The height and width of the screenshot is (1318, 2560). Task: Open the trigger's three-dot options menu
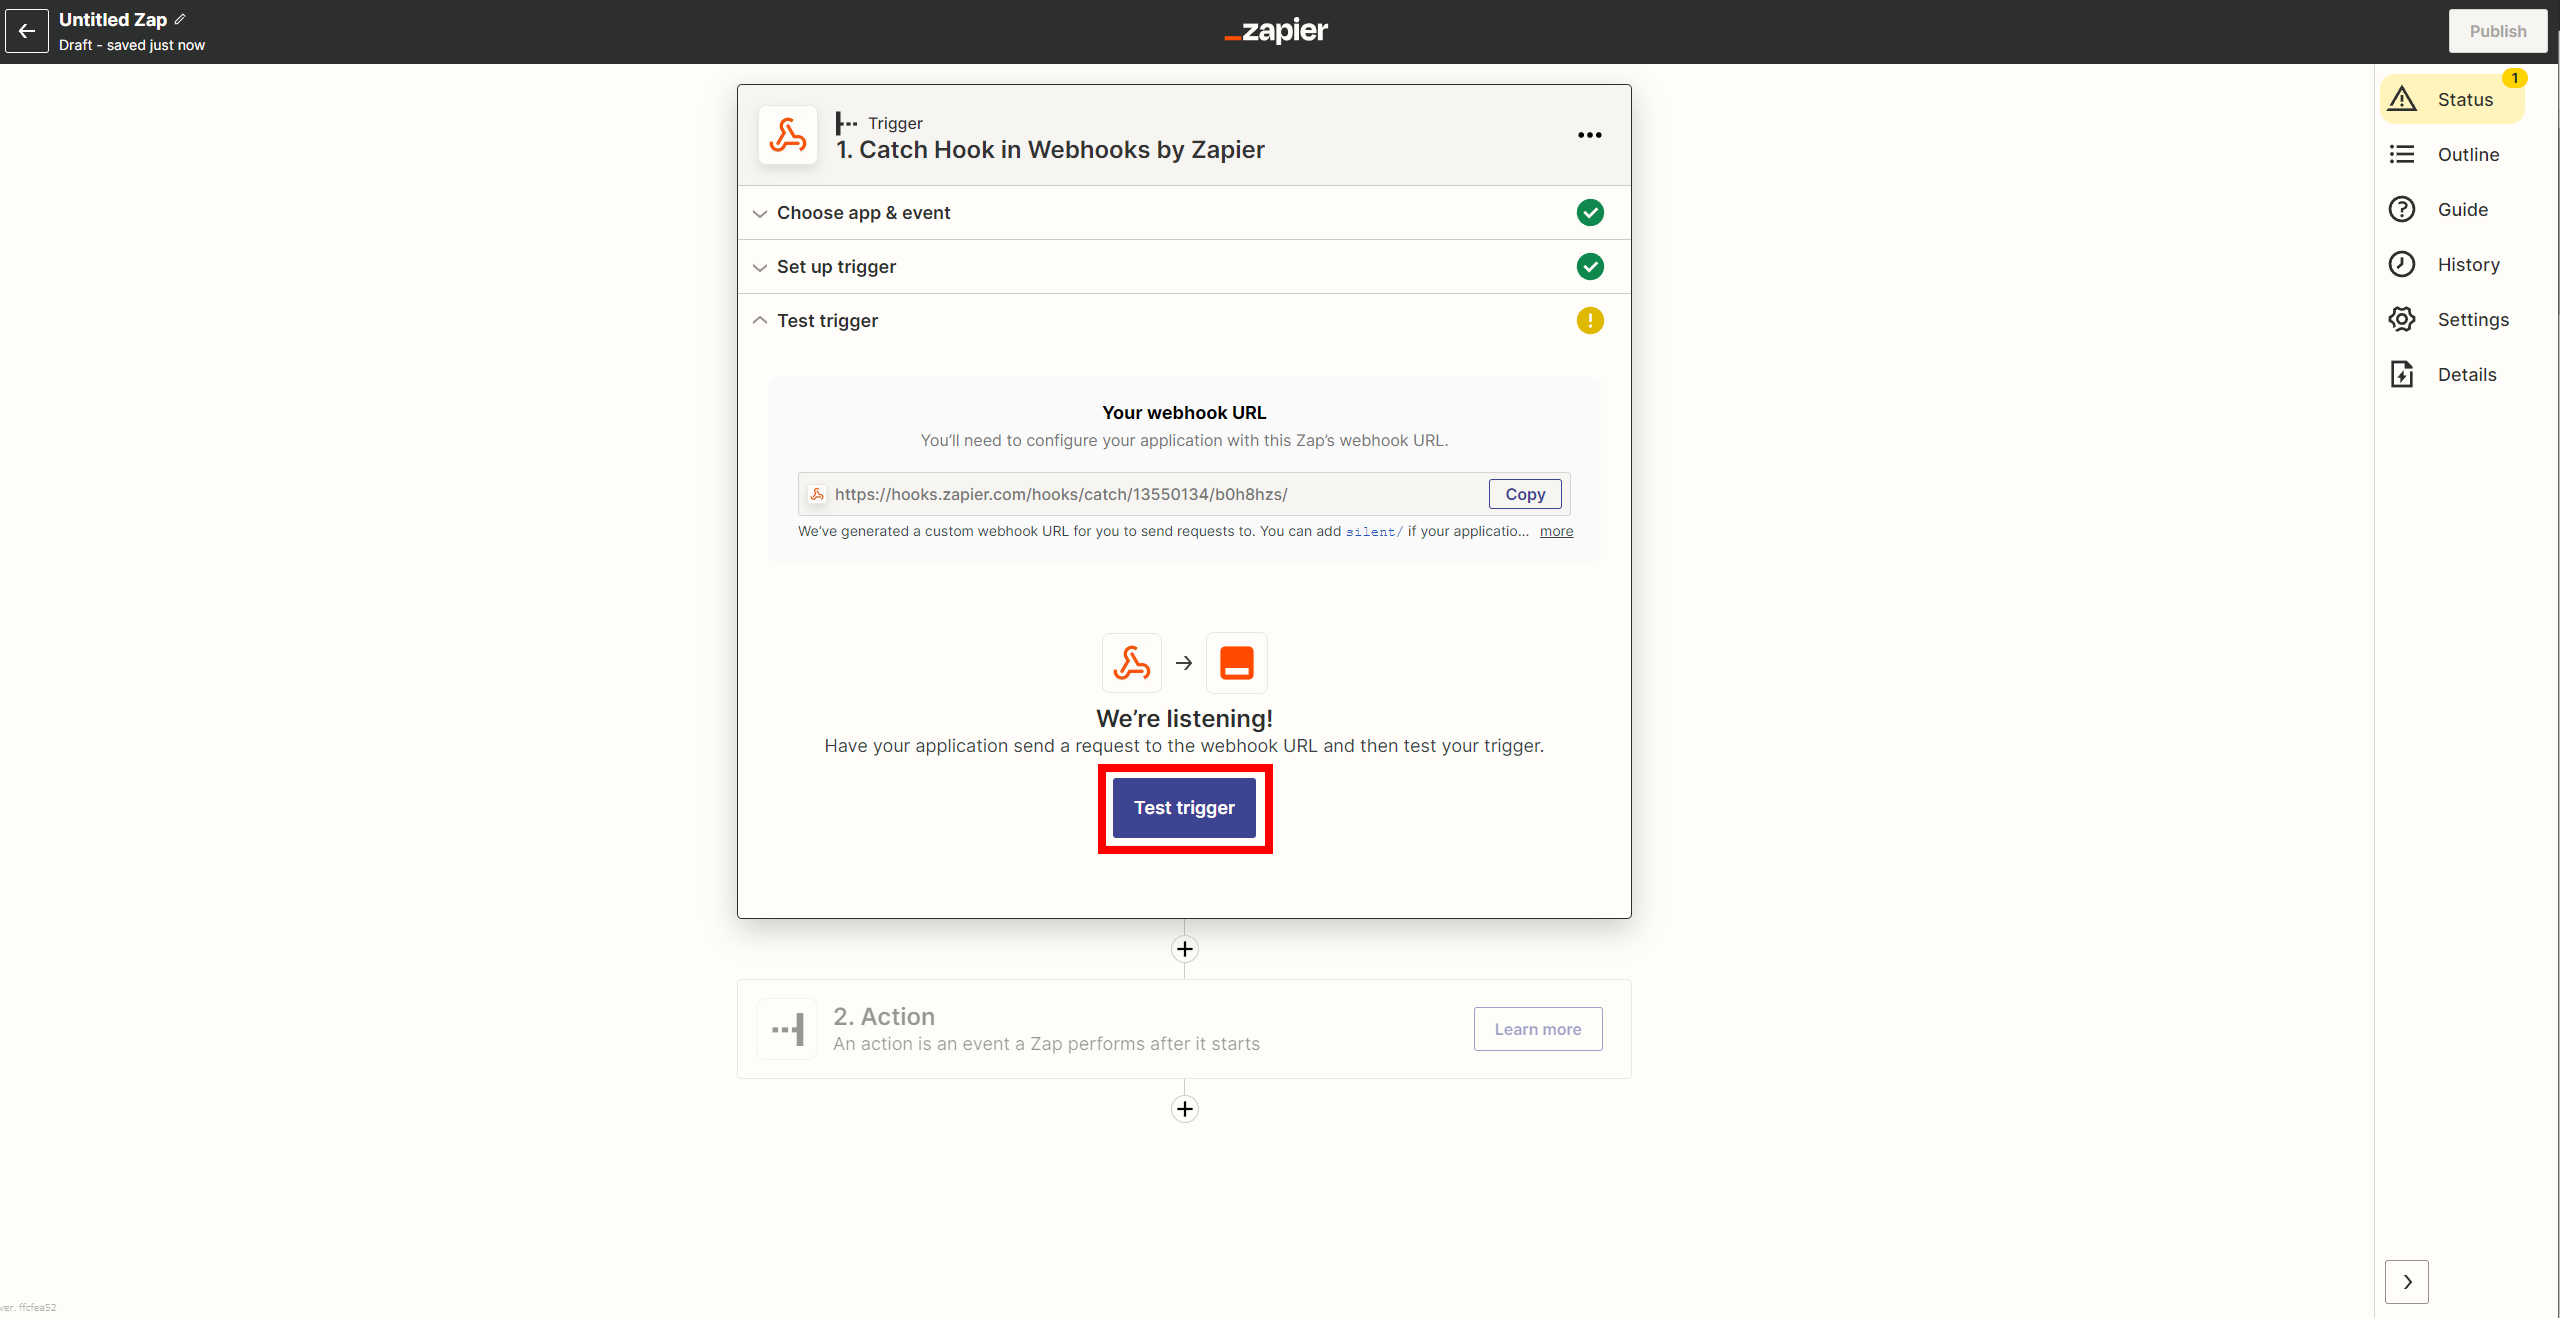pos(1589,135)
